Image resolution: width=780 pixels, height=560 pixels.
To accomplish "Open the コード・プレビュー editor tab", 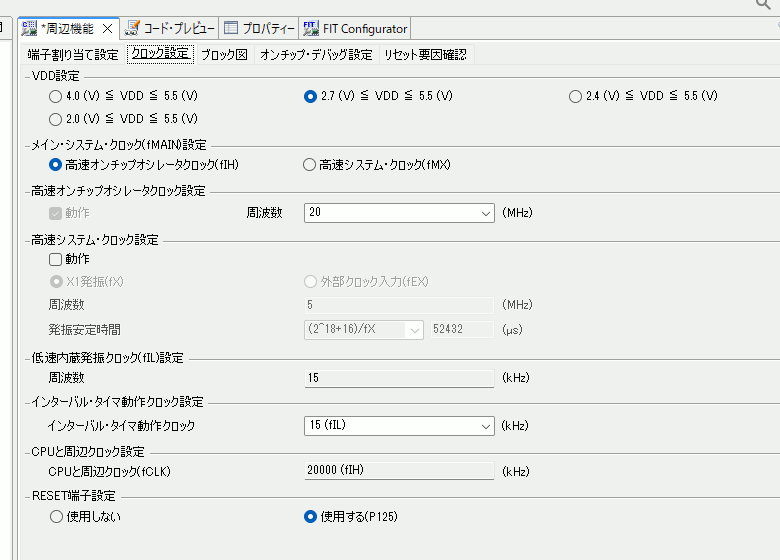I will pos(169,29).
